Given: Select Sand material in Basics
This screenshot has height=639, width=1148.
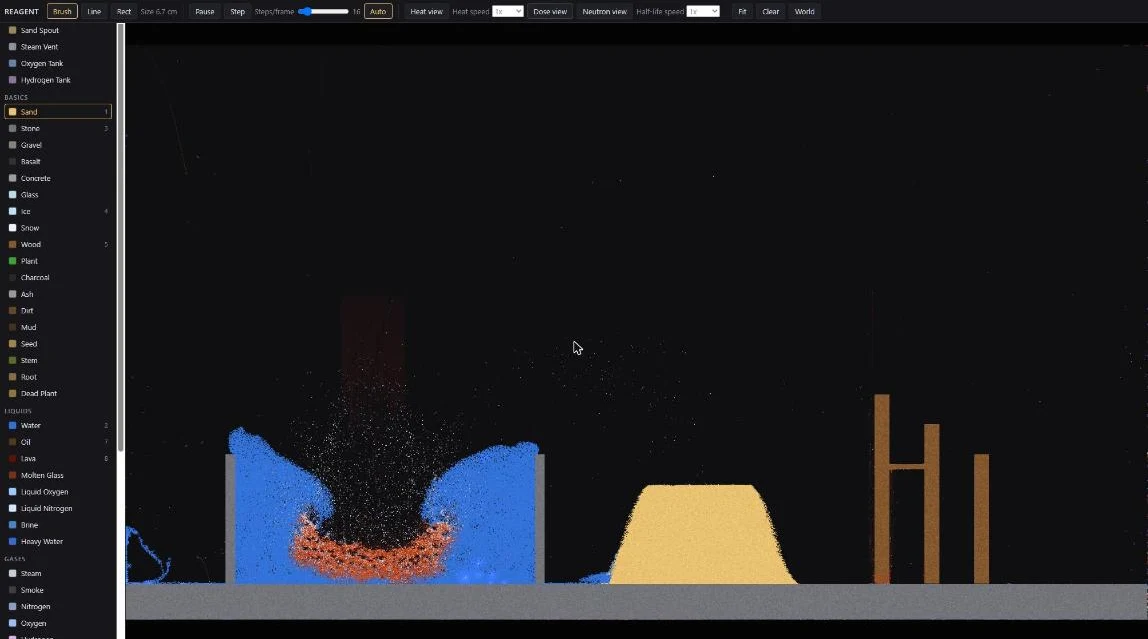Looking at the screenshot, I should tap(58, 112).
